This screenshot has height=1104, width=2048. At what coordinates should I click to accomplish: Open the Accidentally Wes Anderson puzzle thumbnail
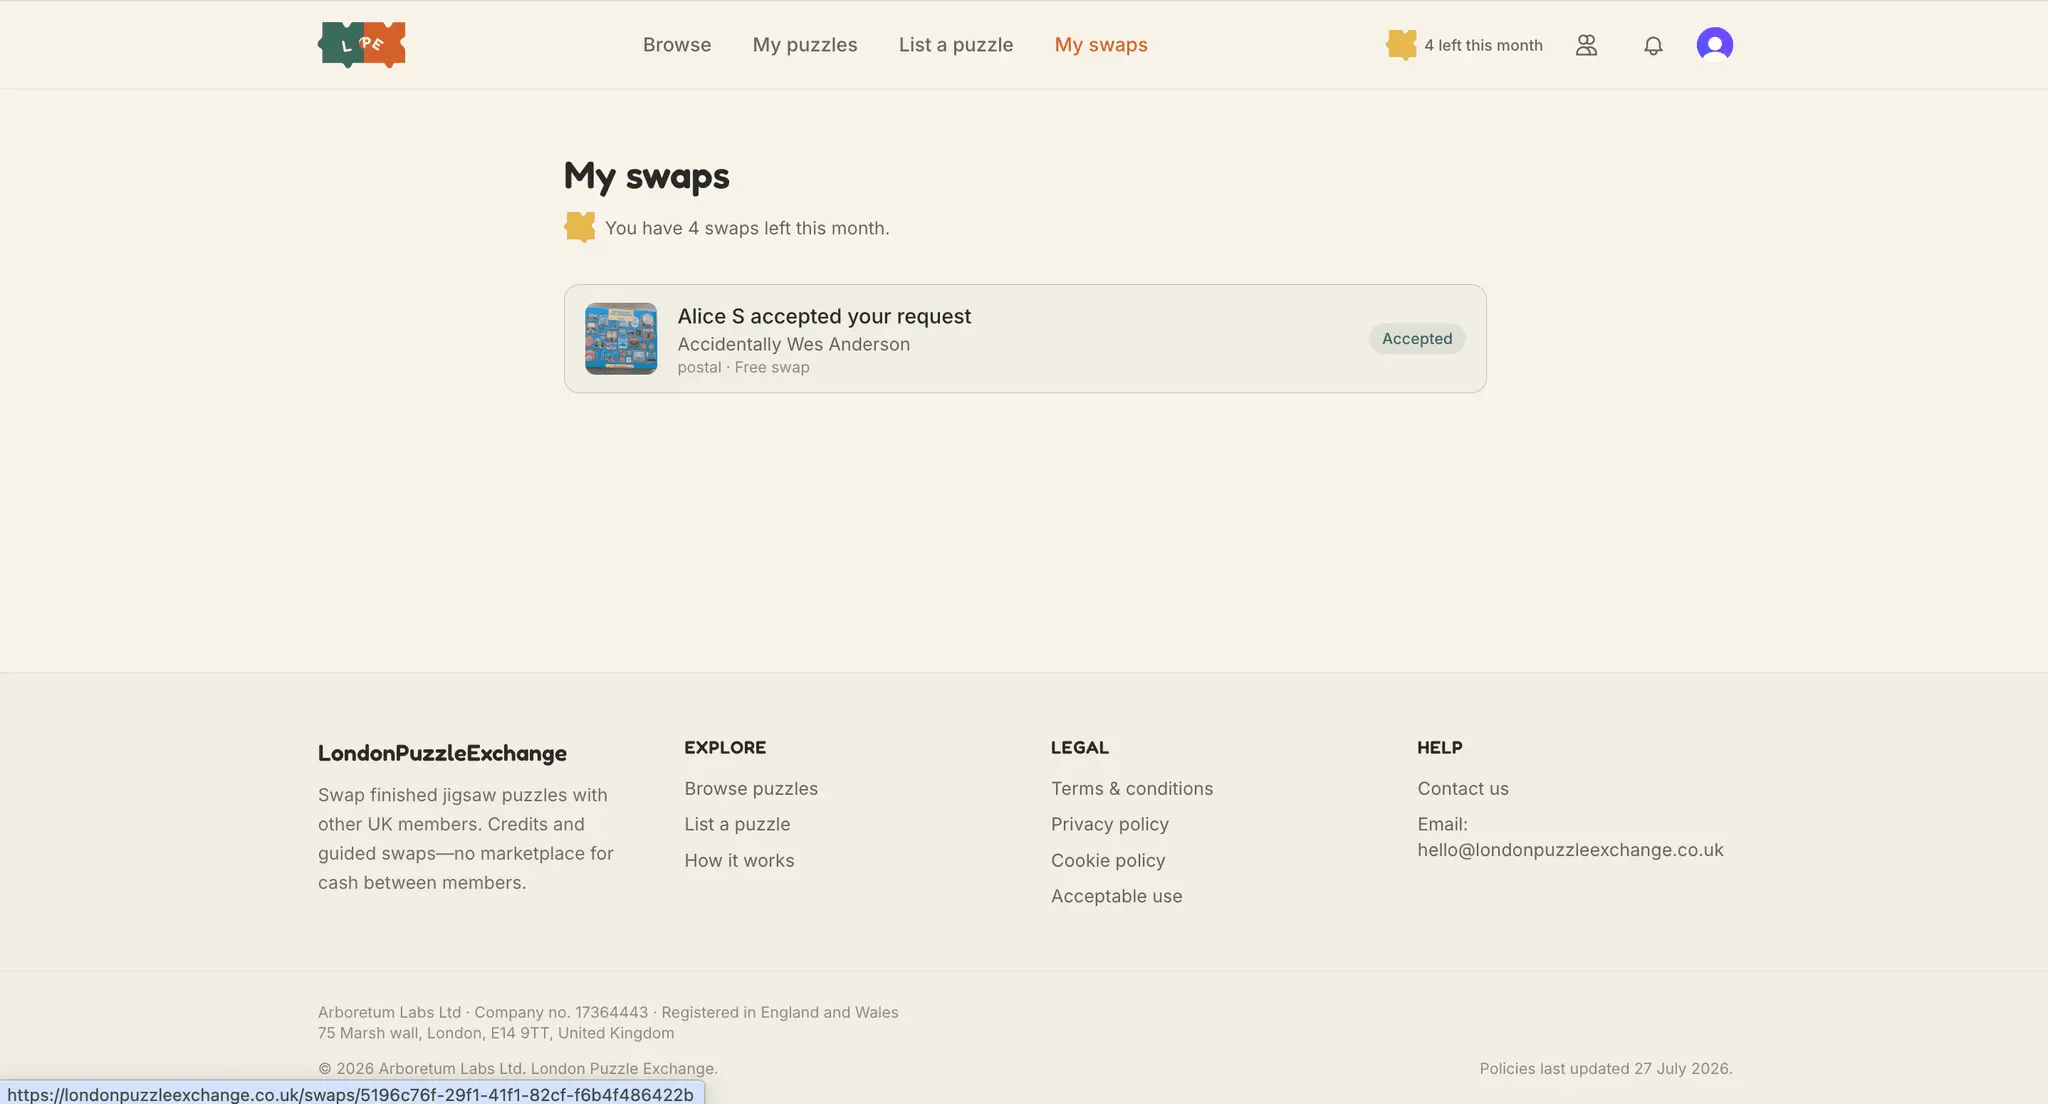click(x=621, y=339)
